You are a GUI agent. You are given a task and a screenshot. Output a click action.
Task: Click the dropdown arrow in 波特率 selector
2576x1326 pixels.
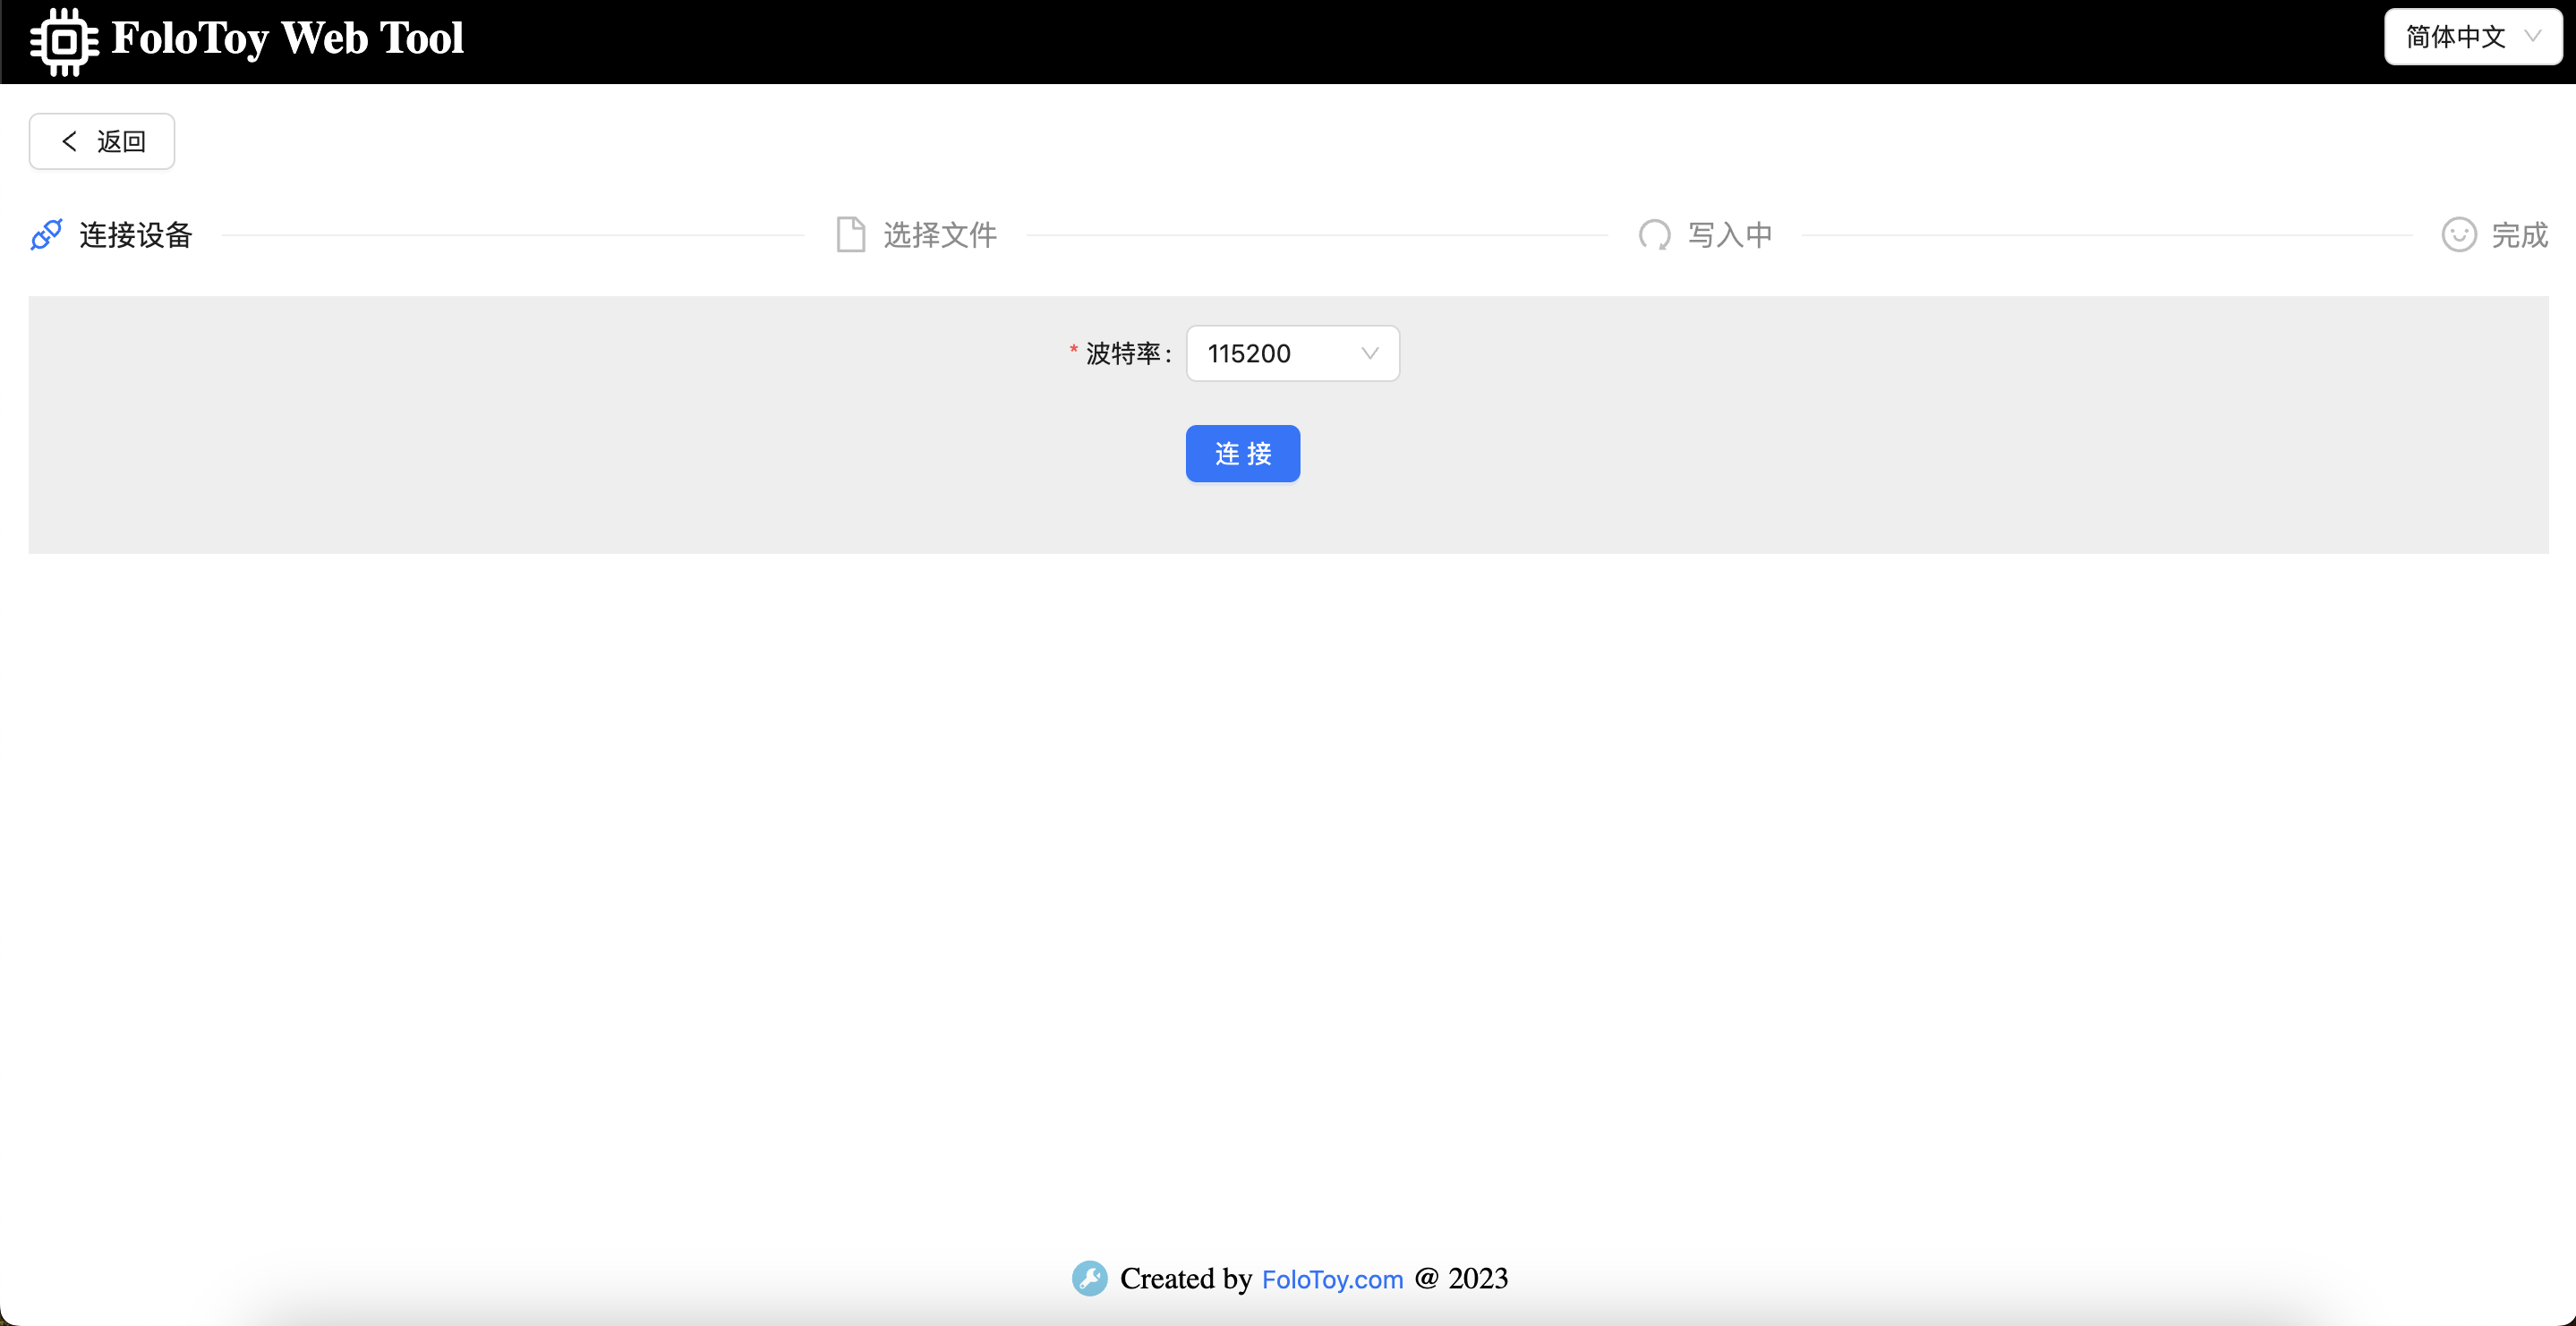click(1369, 353)
